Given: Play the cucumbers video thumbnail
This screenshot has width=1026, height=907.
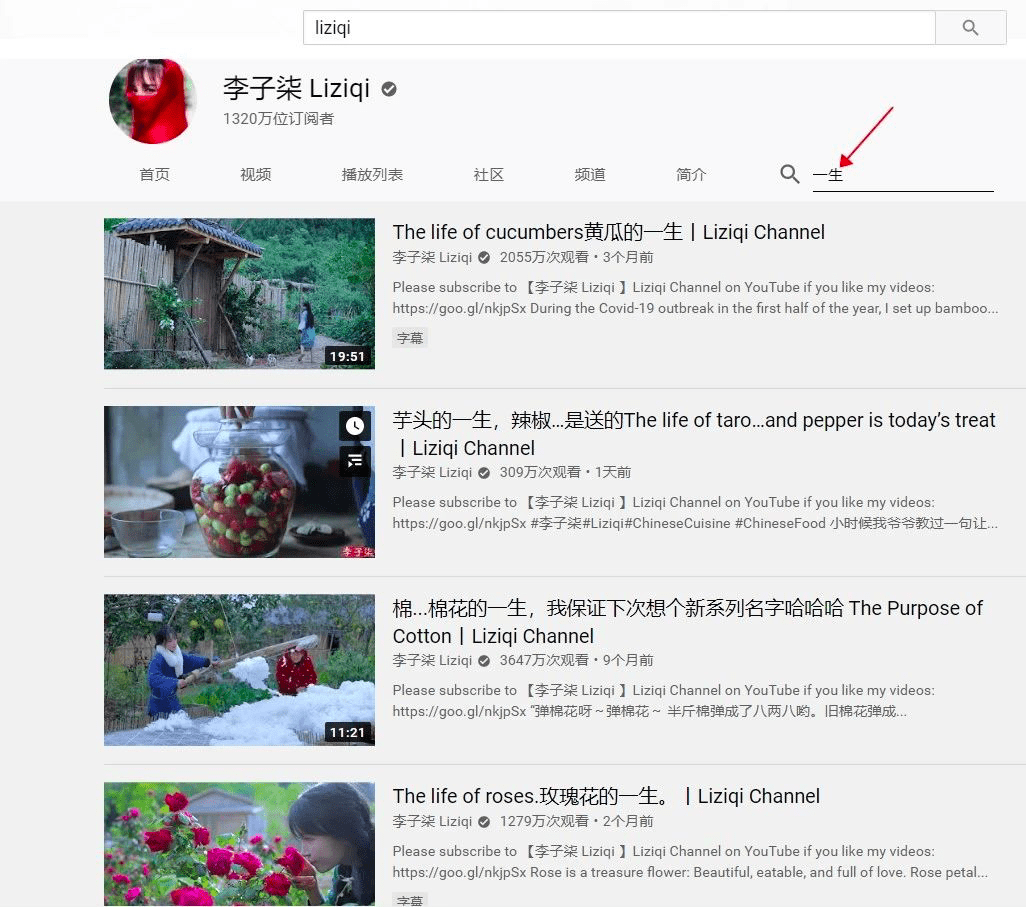Looking at the screenshot, I should 239,294.
